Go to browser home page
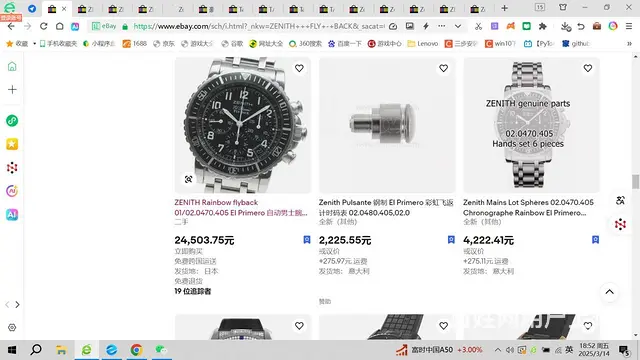Screen dimensions: 640x360 [60, 27]
